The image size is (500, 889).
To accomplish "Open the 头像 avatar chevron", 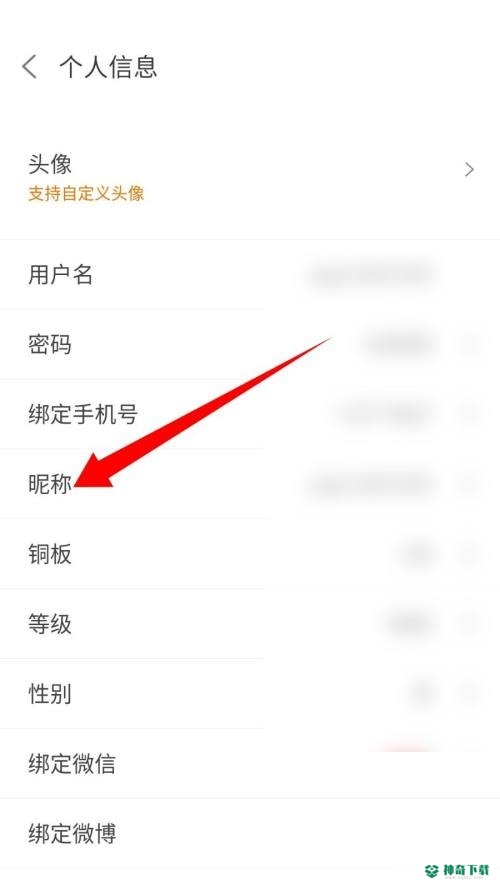I will (x=469, y=170).
